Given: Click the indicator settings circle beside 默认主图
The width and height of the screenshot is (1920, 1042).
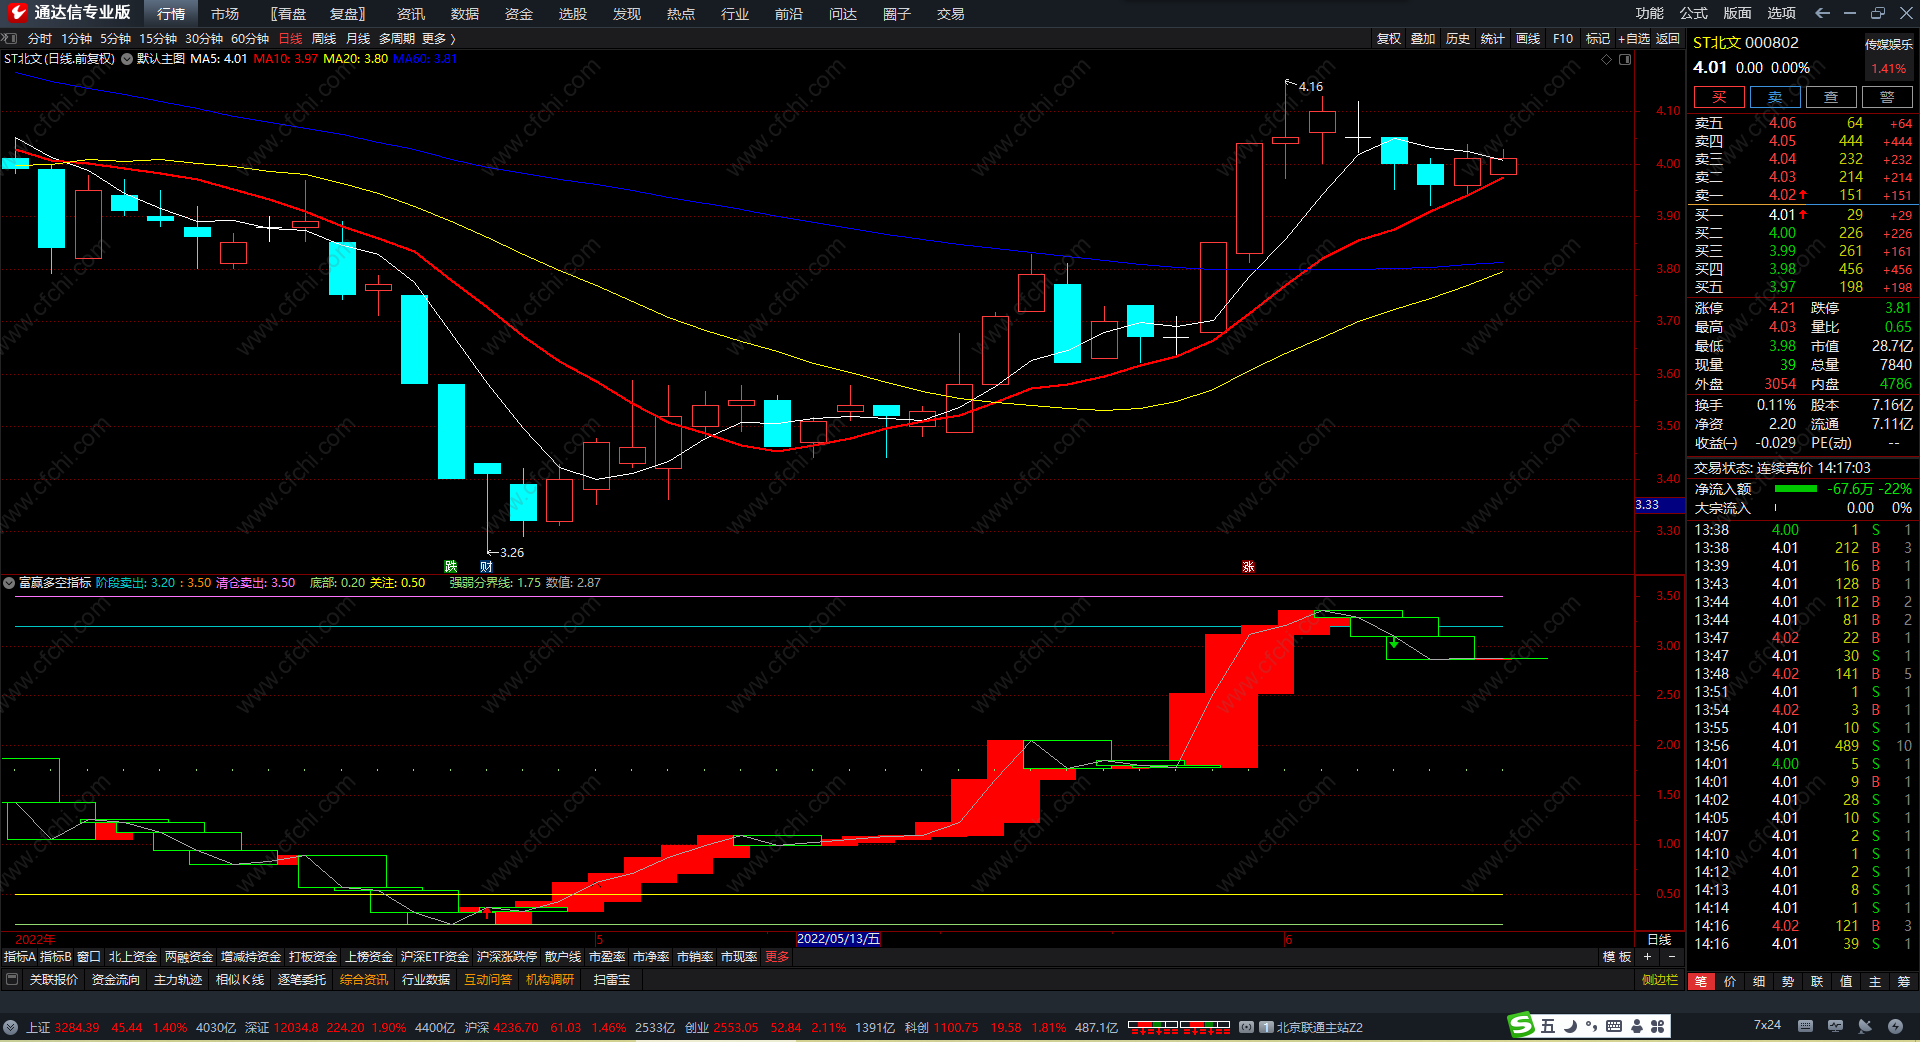Looking at the screenshot, I should click(127, 59).
